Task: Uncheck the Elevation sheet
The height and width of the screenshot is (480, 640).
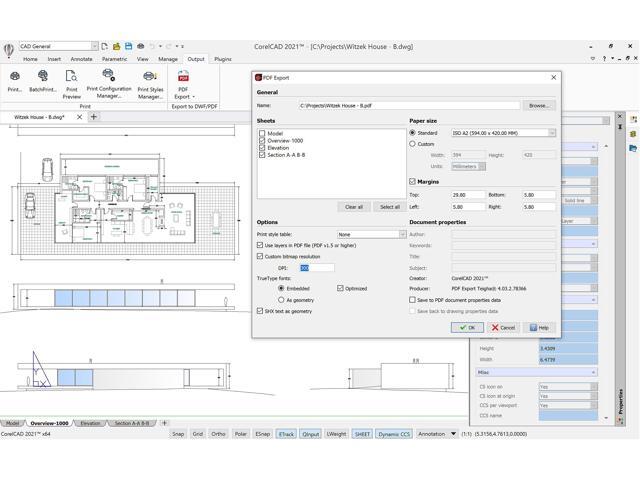Action: click(262, 148)
